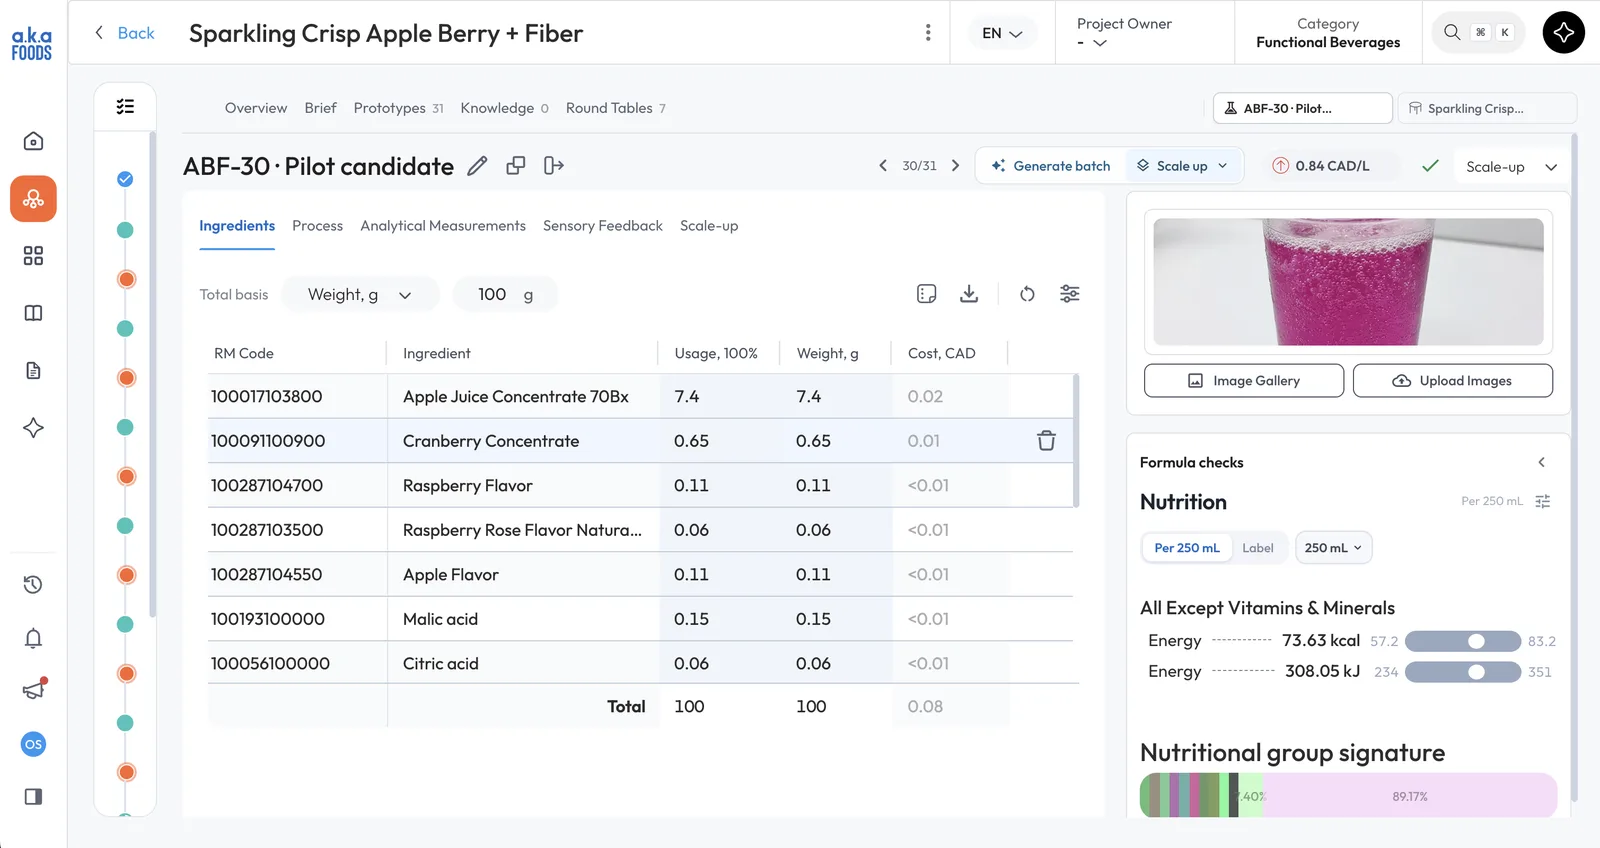The width and height of the screenshot is (1600, 848).
Task: Click the Upload Images button
Action: (1452, 381)
